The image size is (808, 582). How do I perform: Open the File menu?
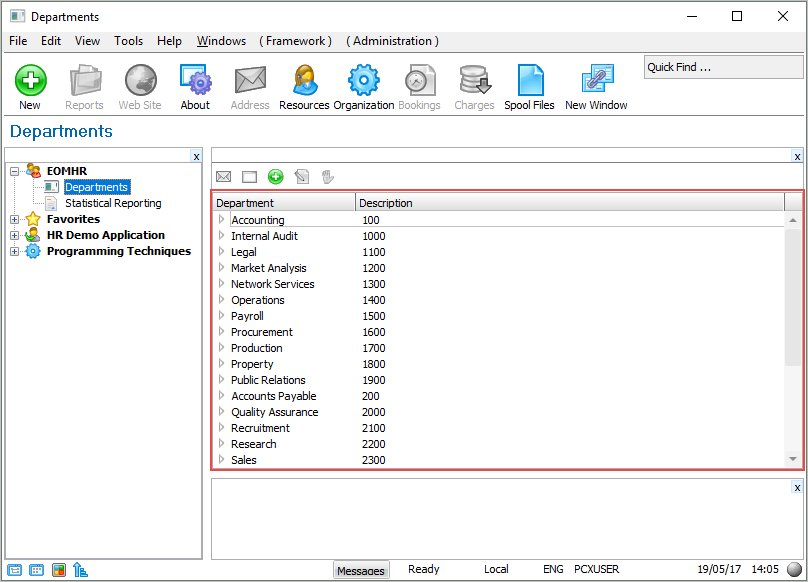pos(18,41)
